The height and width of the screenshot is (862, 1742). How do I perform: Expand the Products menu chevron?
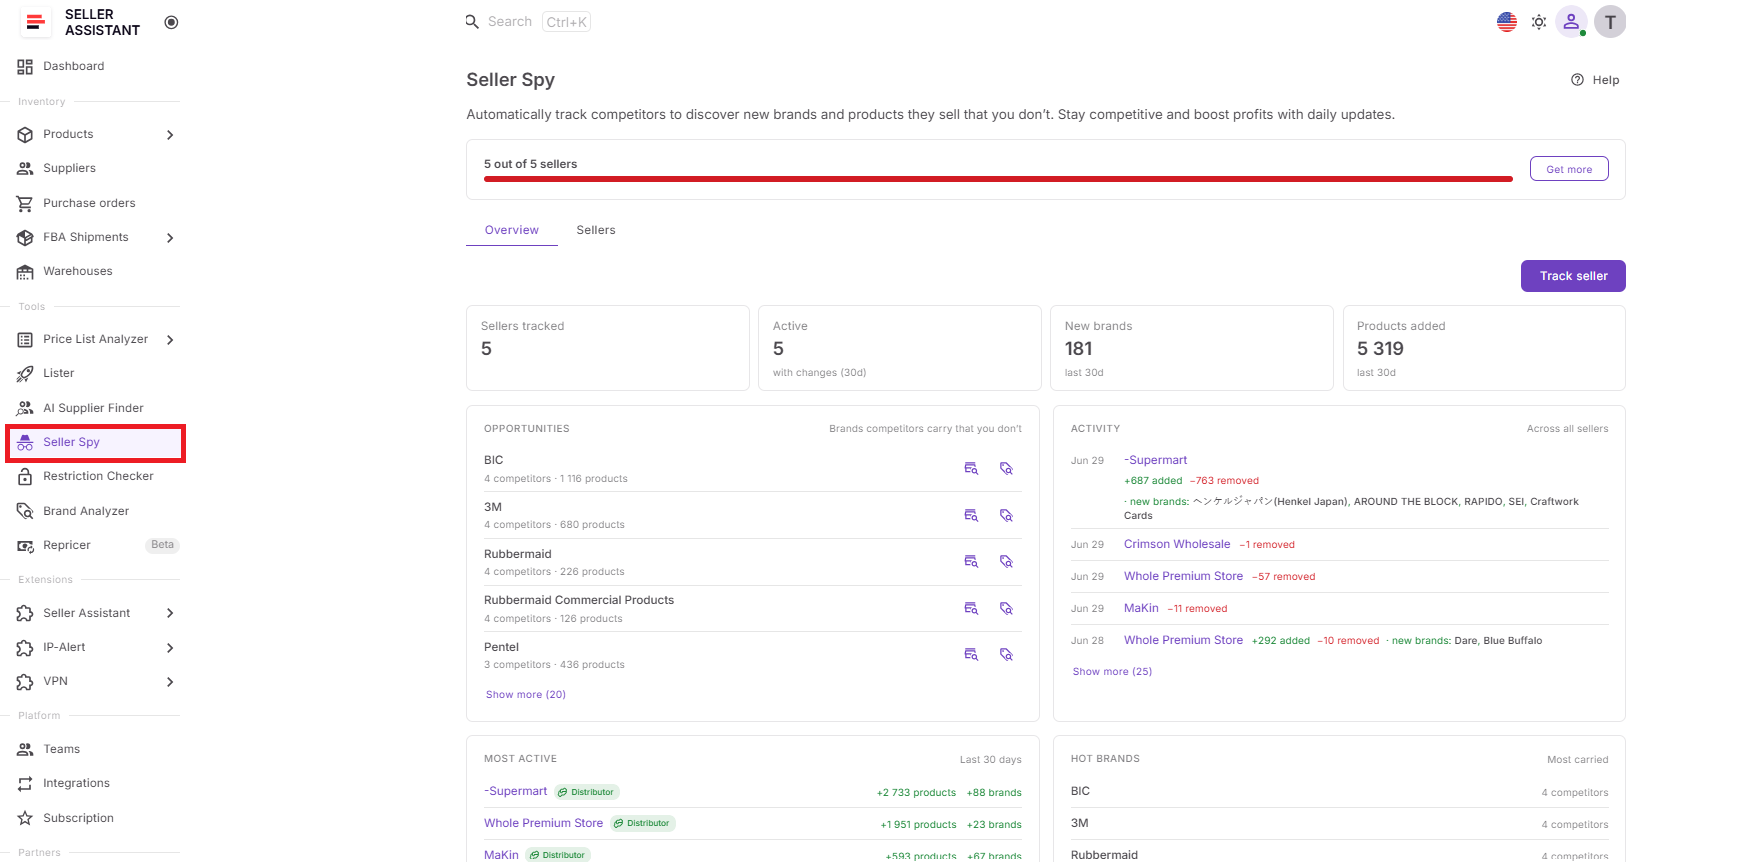(170, 135)
